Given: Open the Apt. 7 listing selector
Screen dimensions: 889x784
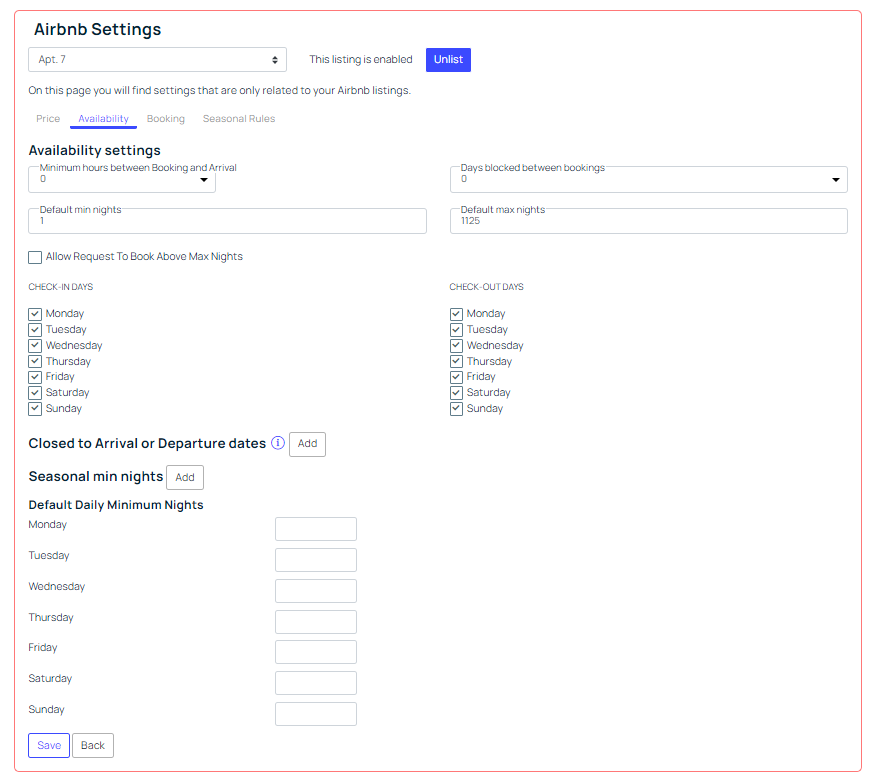Looking at the screenshot, I should click(x=158, y=60).
